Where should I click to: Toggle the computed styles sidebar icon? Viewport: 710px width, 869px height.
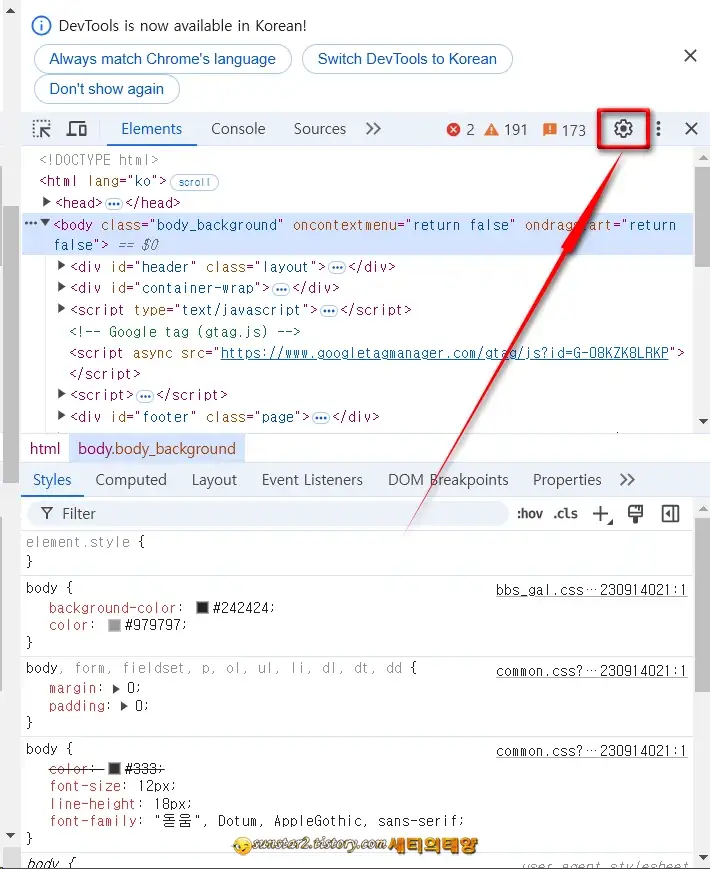coord(670,514)
